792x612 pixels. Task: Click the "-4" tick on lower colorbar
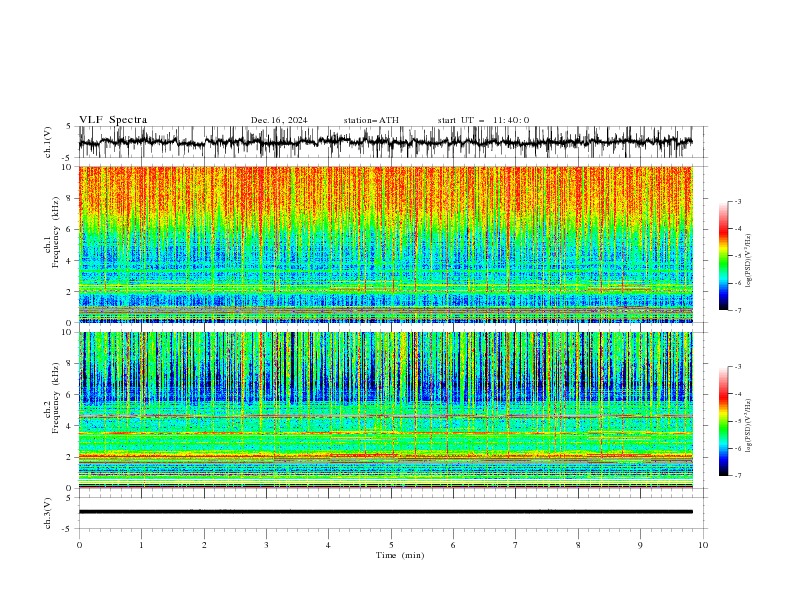click(738, 394)
